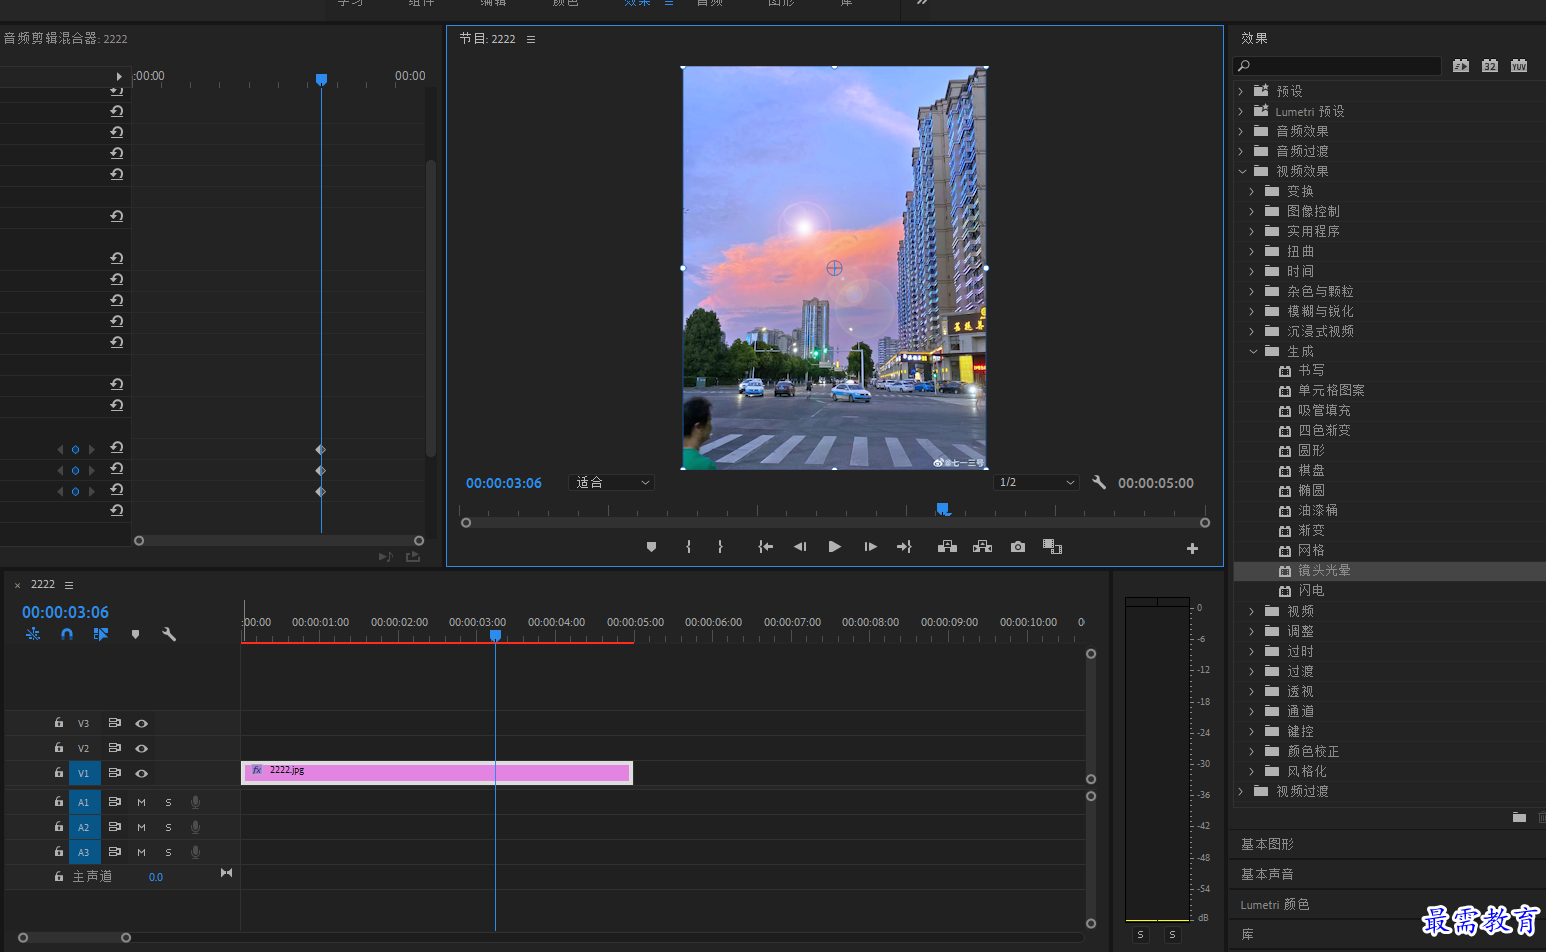Open timeline display settings wrench
The height and width of the screenshot is (952, 1546).
169,634
